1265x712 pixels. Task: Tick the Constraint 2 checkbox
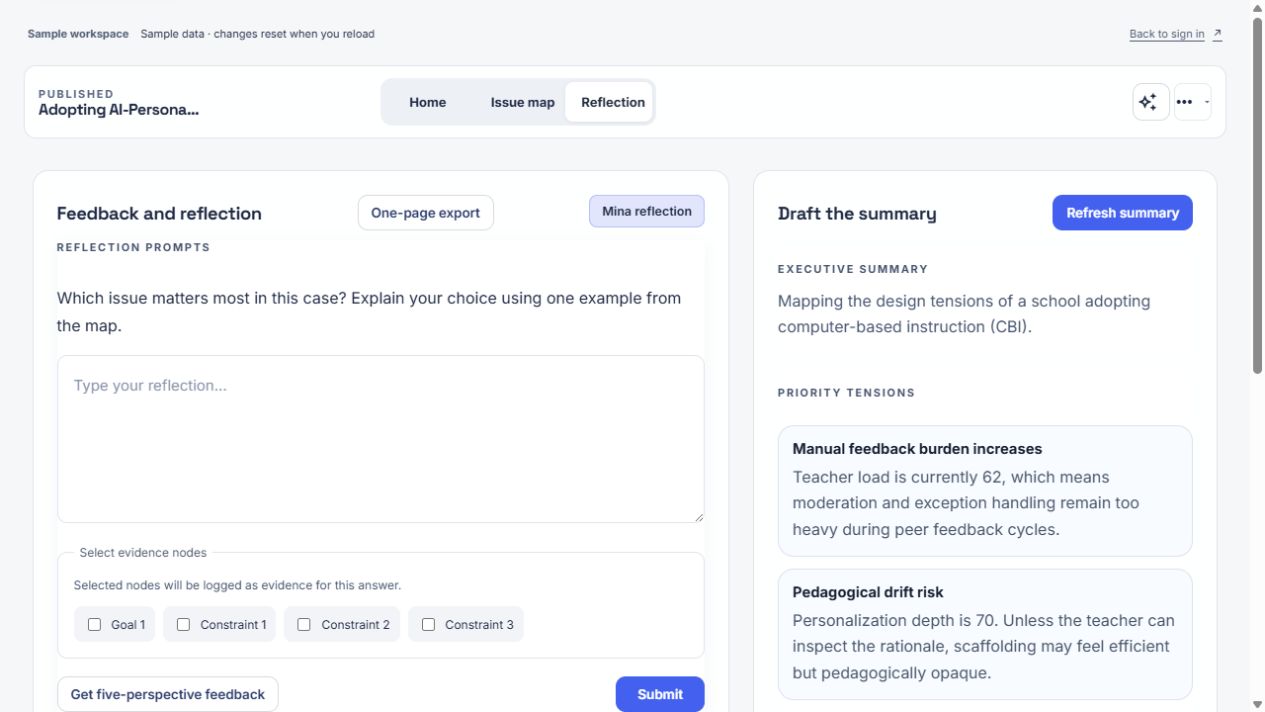click(305, 624)
